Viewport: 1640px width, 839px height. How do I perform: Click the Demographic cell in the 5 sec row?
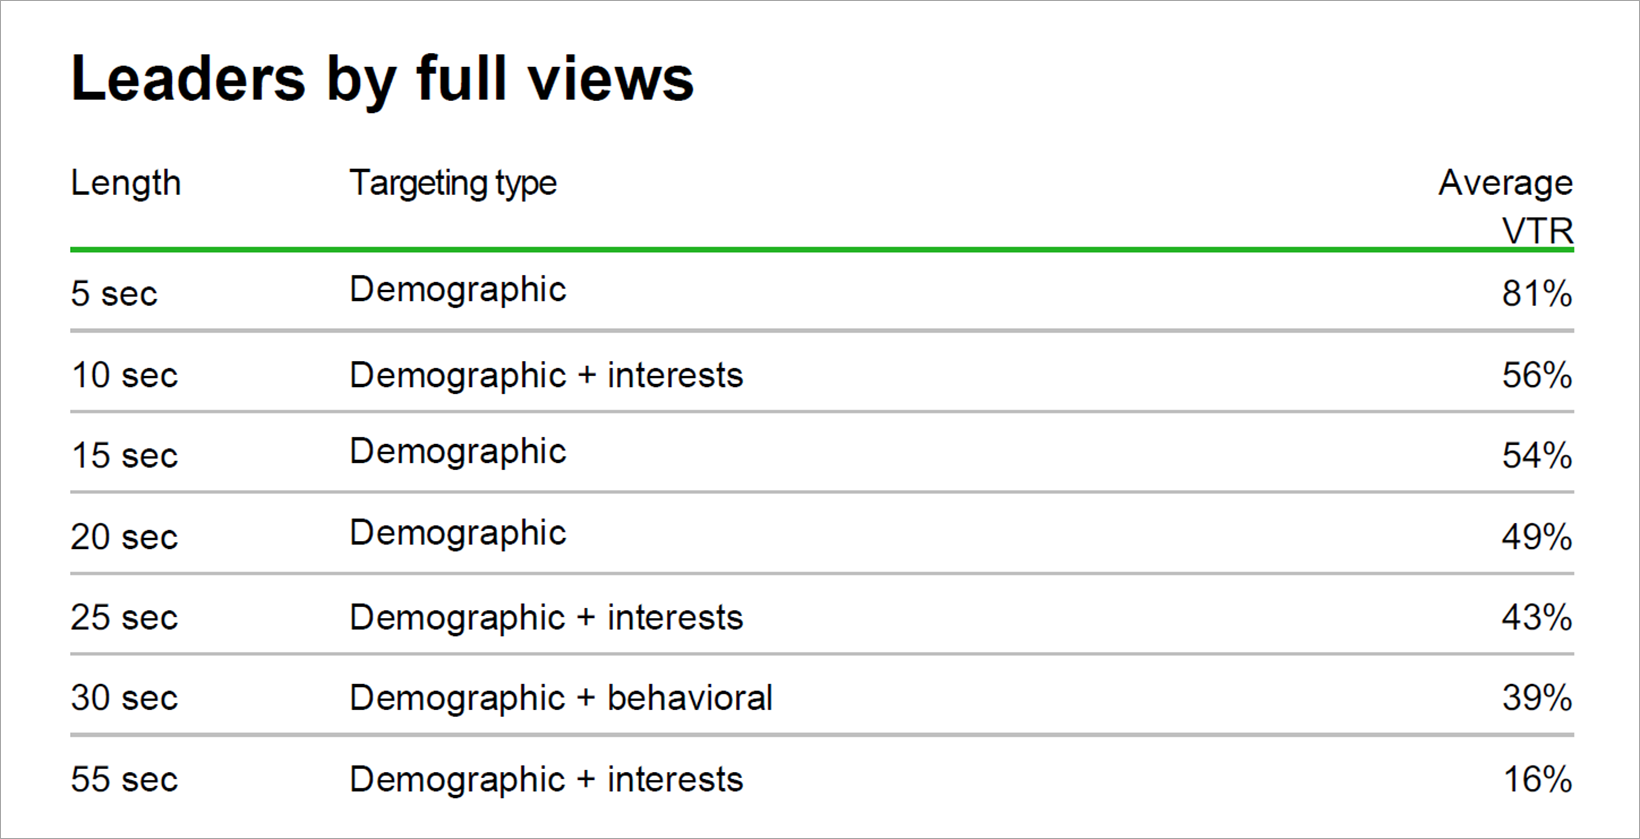click(x=458, y=290)
